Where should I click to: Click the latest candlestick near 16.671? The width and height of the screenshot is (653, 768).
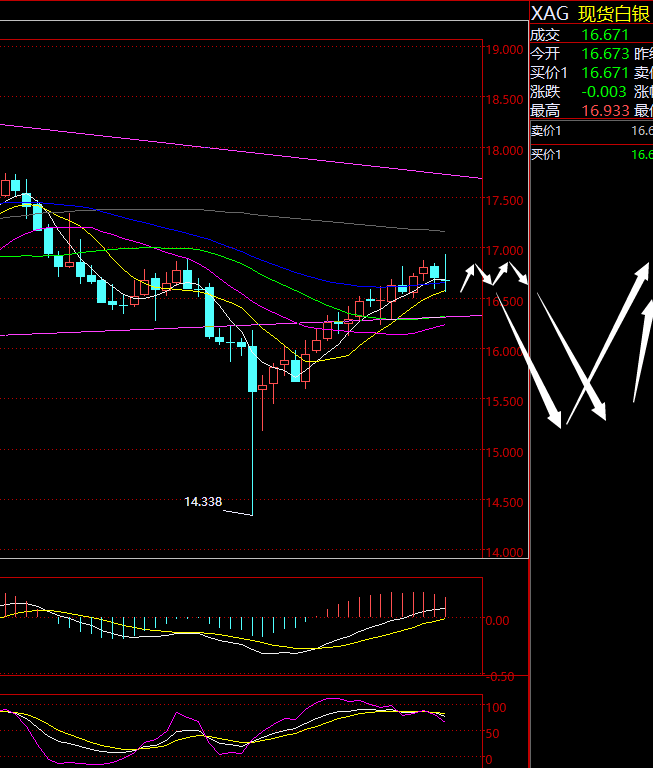[x=445, y=273]
